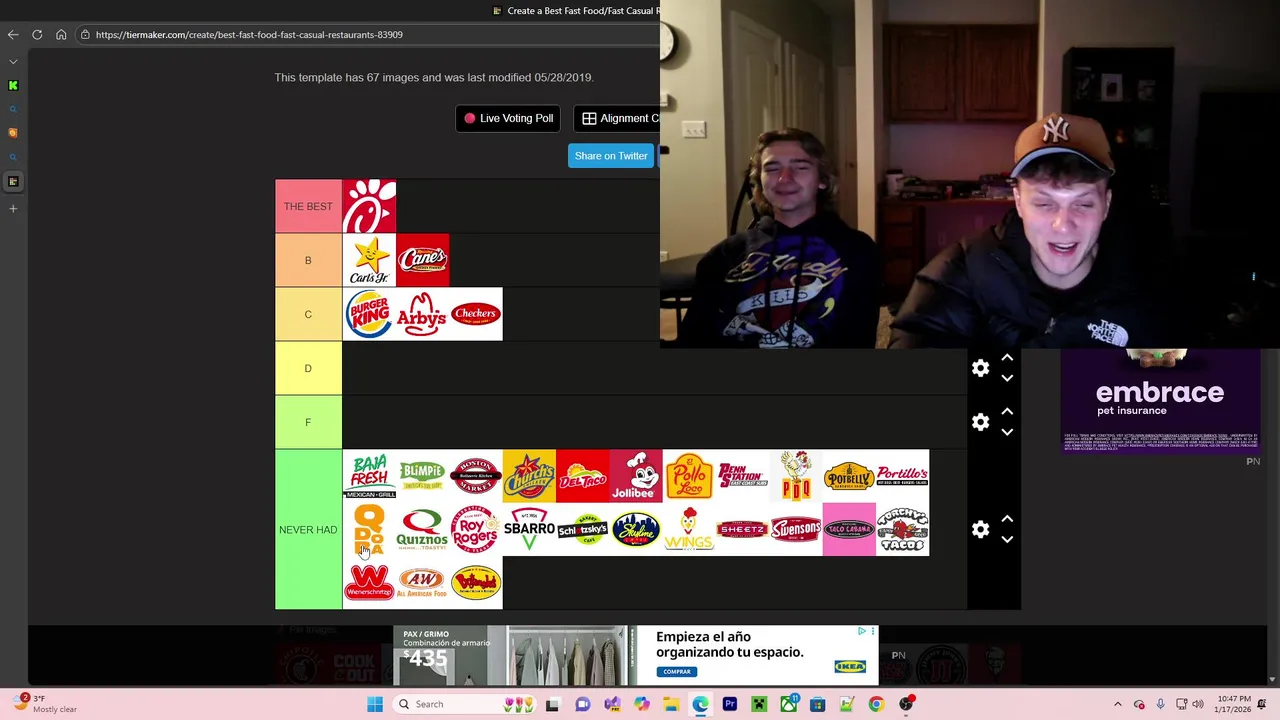This screenshot has width=1280, height=720.
Task: Reload the page with the refresh icon
Action: point(37,35)
